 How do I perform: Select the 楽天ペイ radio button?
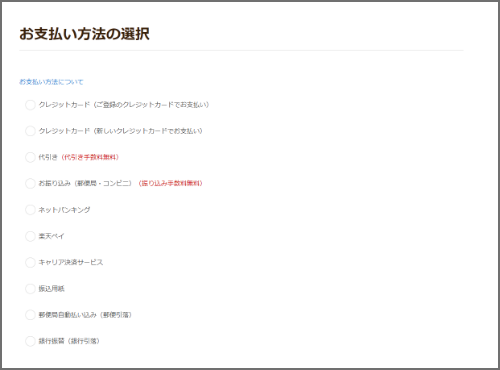coord(30,236)
